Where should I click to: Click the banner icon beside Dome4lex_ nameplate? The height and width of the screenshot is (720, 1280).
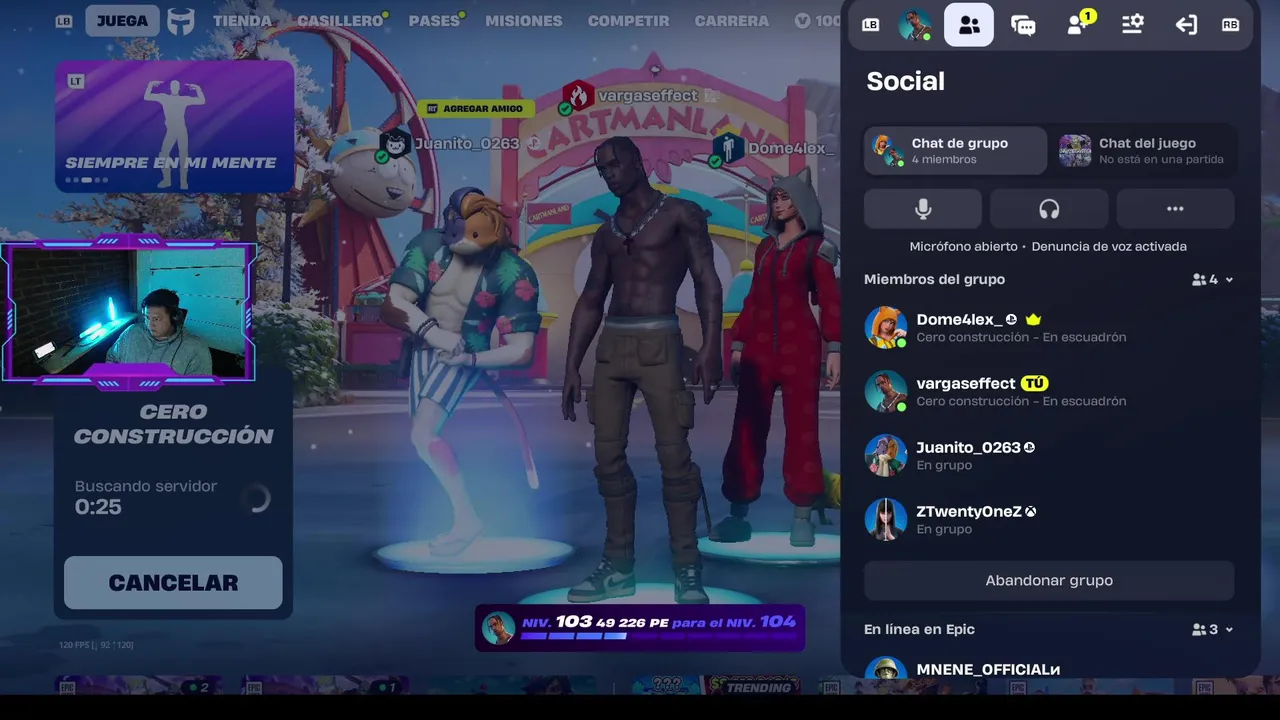pos(728,148)
